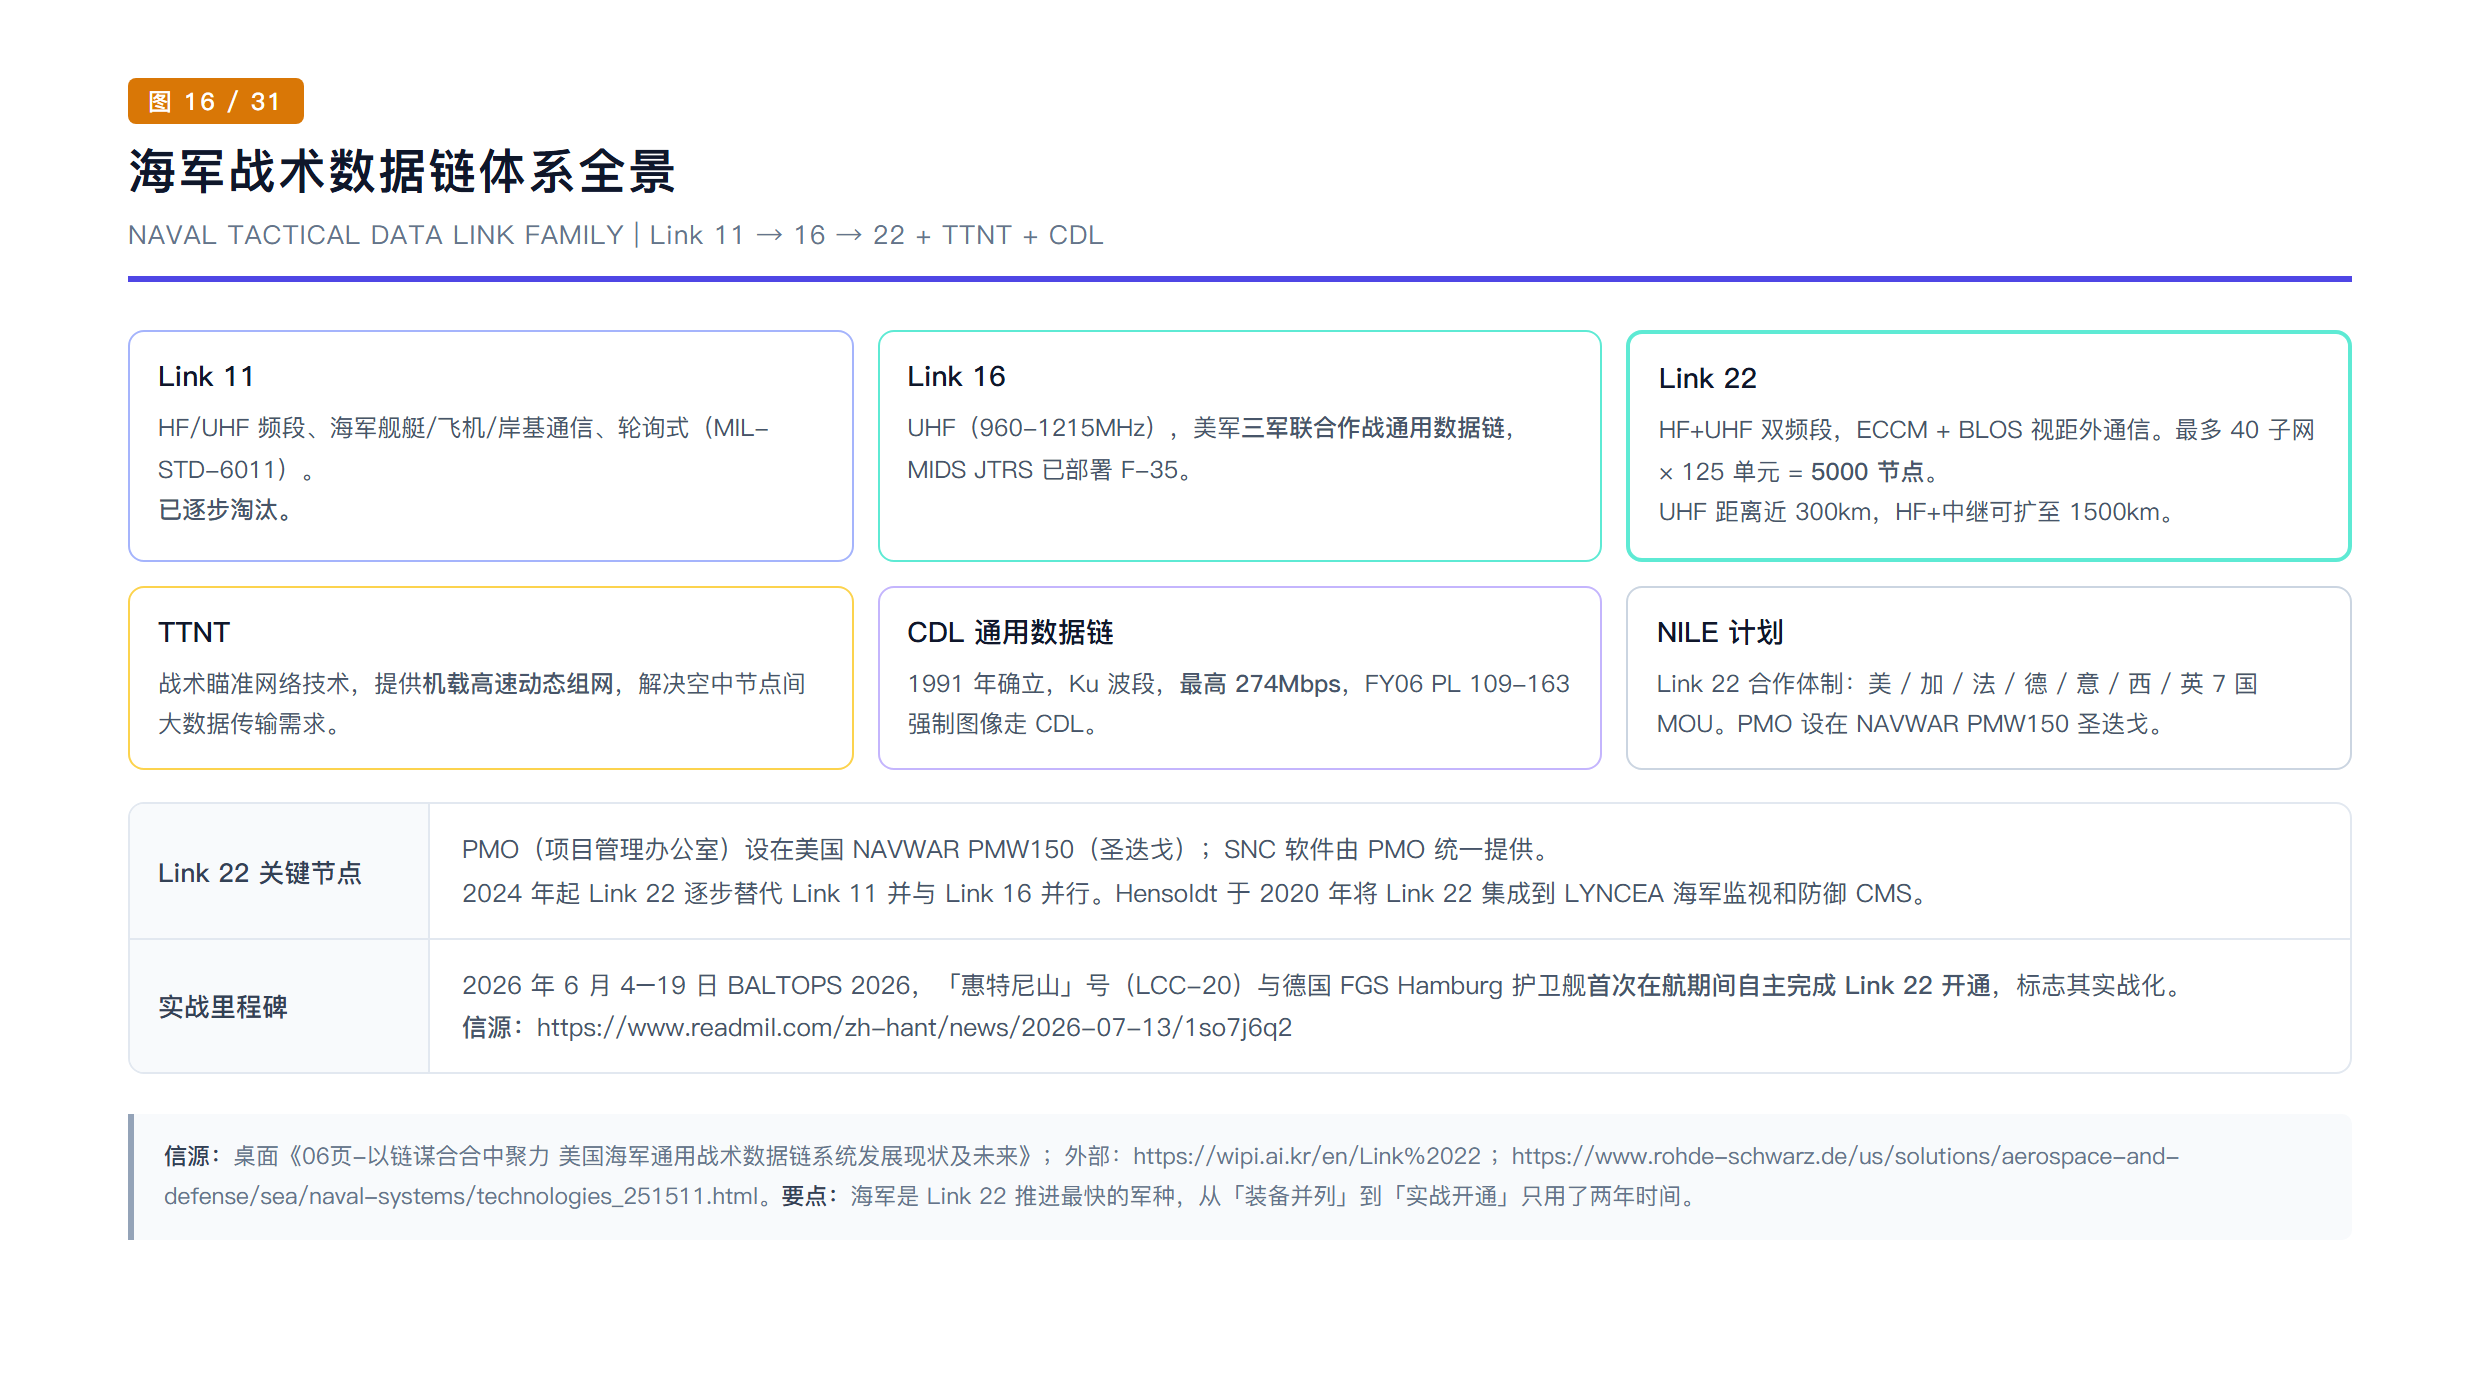Click the Link 22 UHF 距离近 300km line
This screenshot has height=1380, width=2480.
(1917, 512)
